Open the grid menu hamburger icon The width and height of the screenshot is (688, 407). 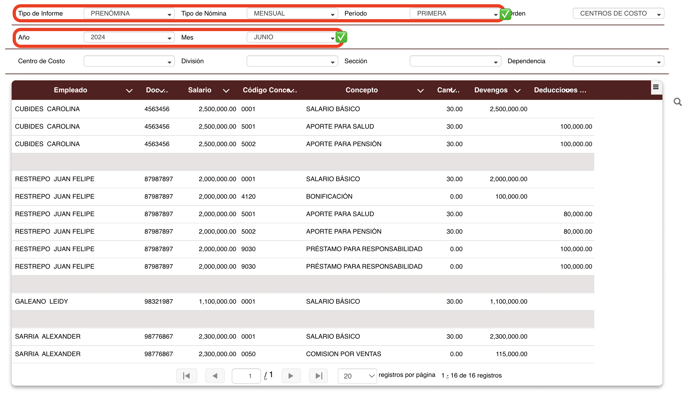click(656, 87)
